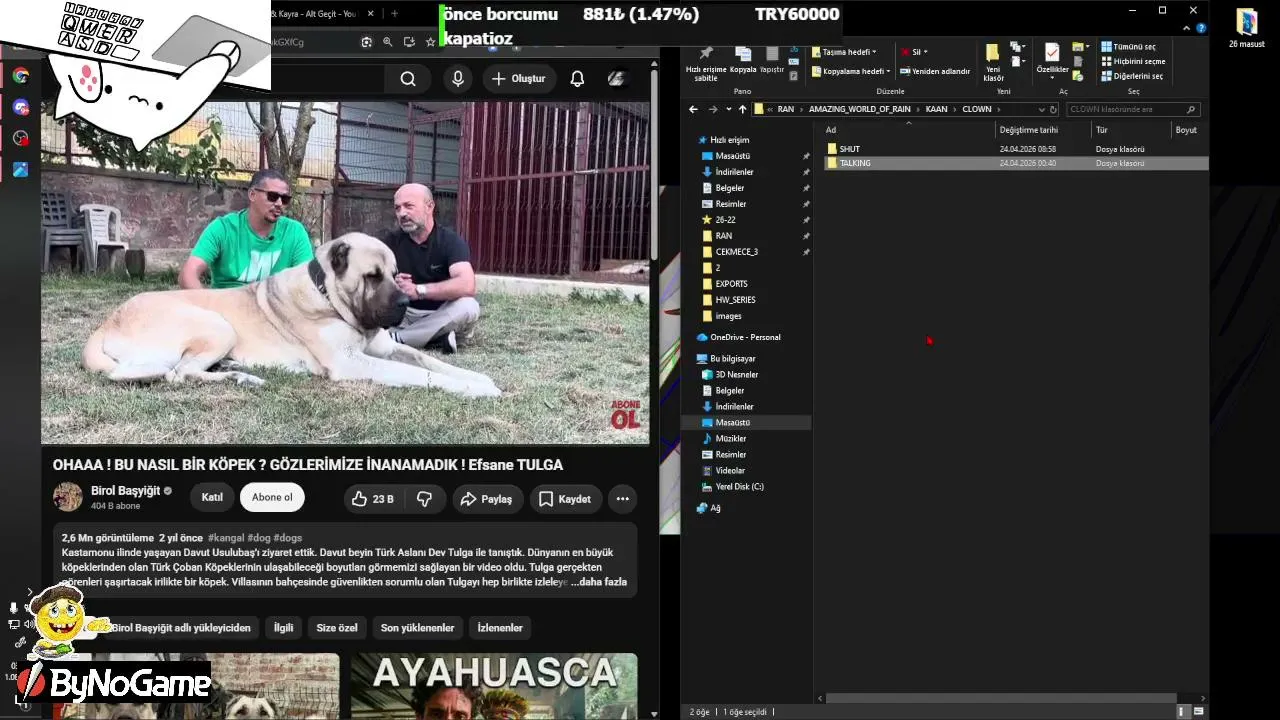Click the video player with the dog

point(345,272)
